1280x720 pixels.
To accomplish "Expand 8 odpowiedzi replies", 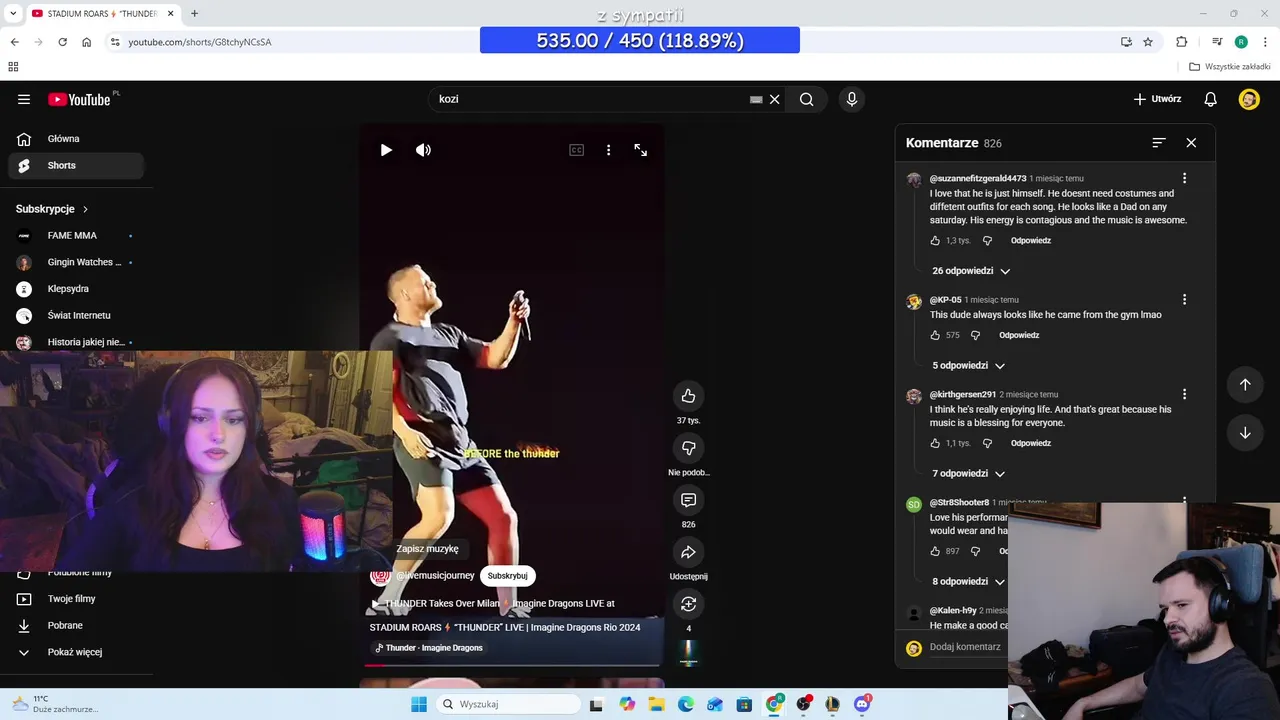I will pyautogui.click(x=968, y=582).
